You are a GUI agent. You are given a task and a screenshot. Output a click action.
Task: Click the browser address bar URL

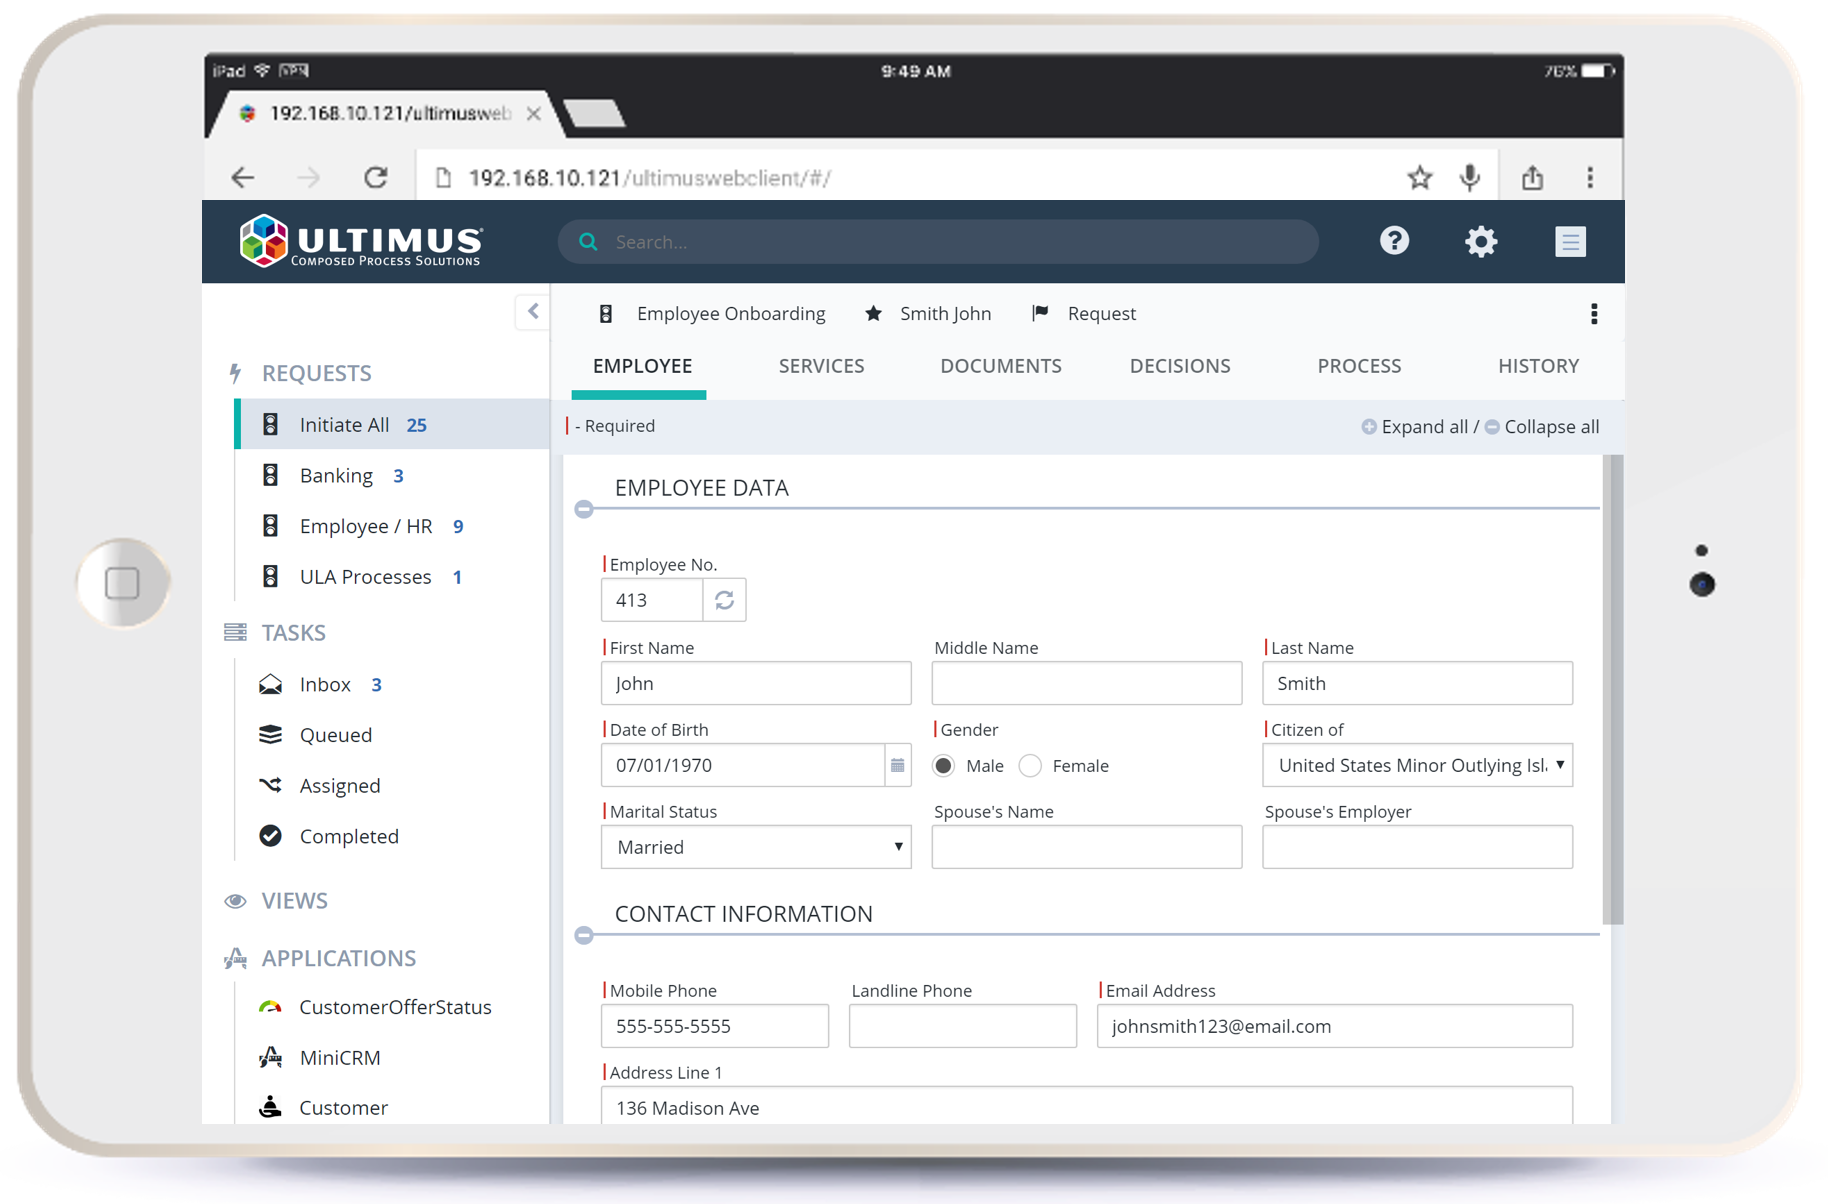point(649,178)
